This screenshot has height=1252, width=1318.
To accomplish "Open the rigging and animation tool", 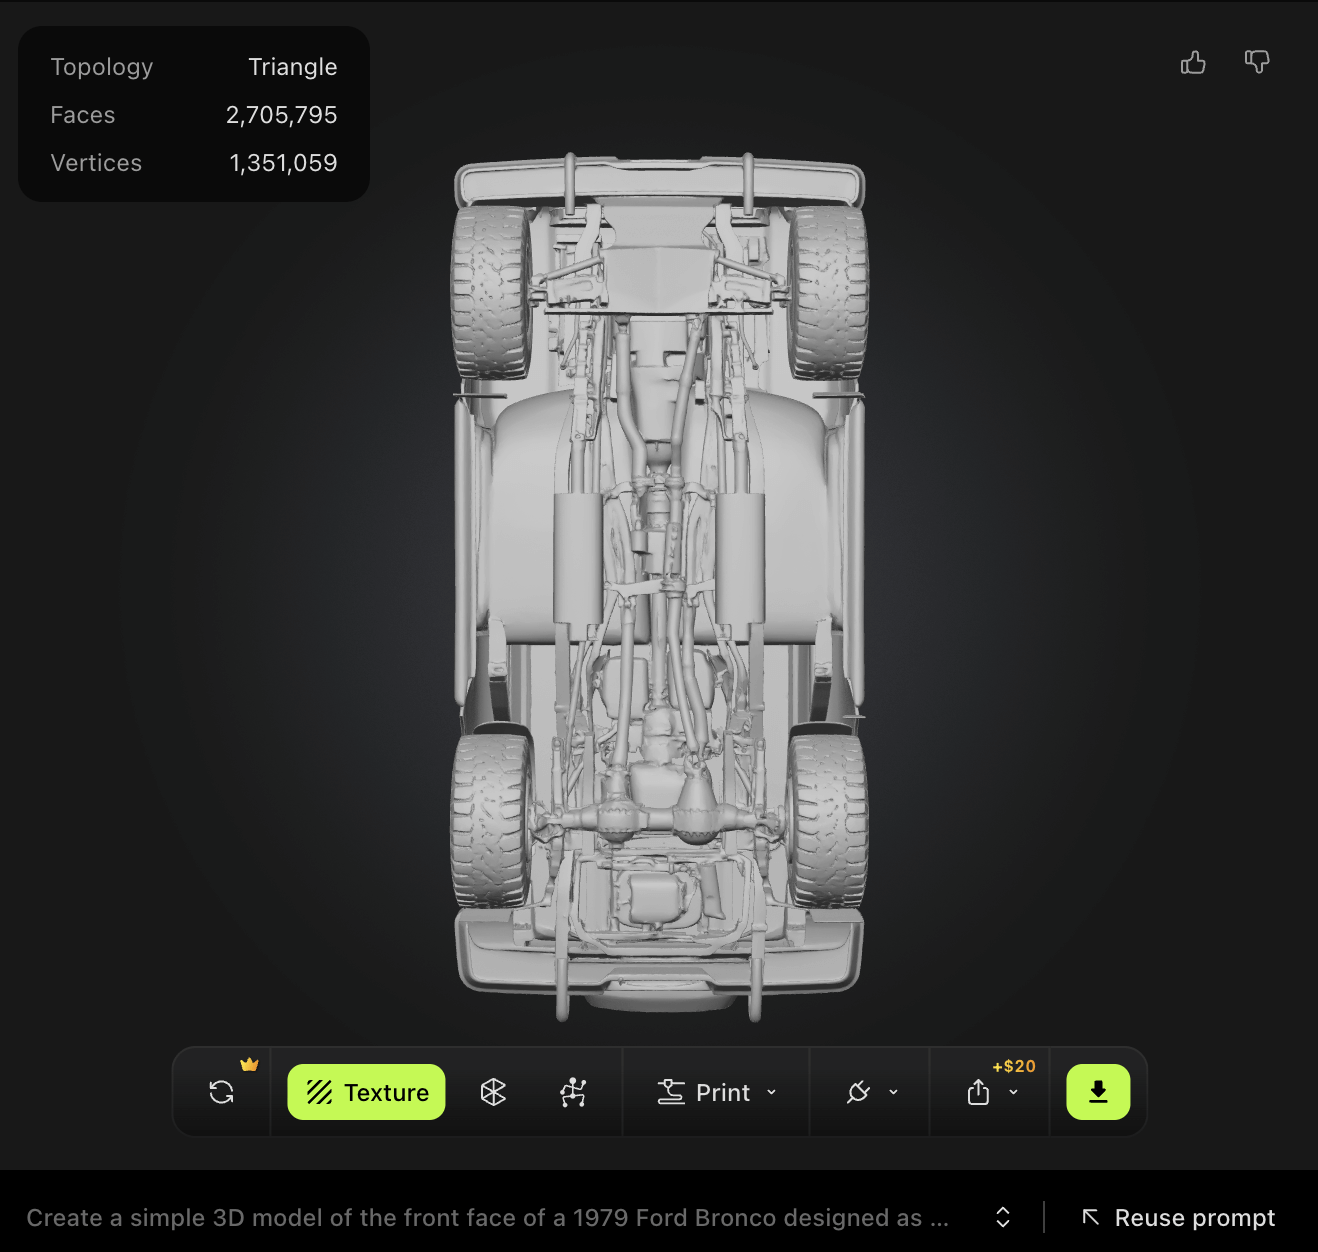I will click(574, 1092).
